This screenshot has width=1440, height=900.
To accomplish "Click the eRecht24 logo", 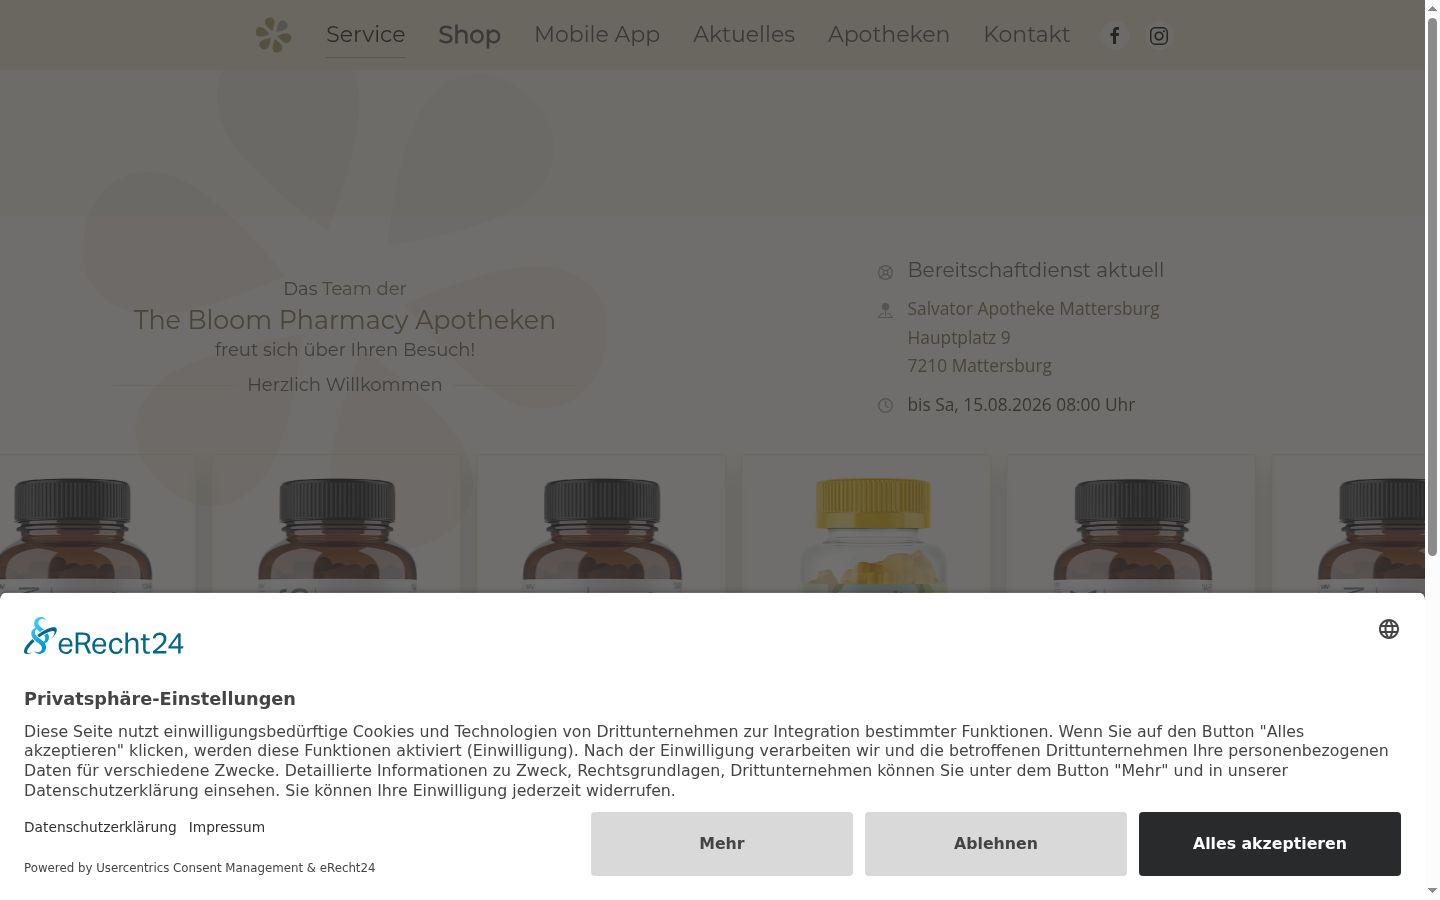I will 104,637.
